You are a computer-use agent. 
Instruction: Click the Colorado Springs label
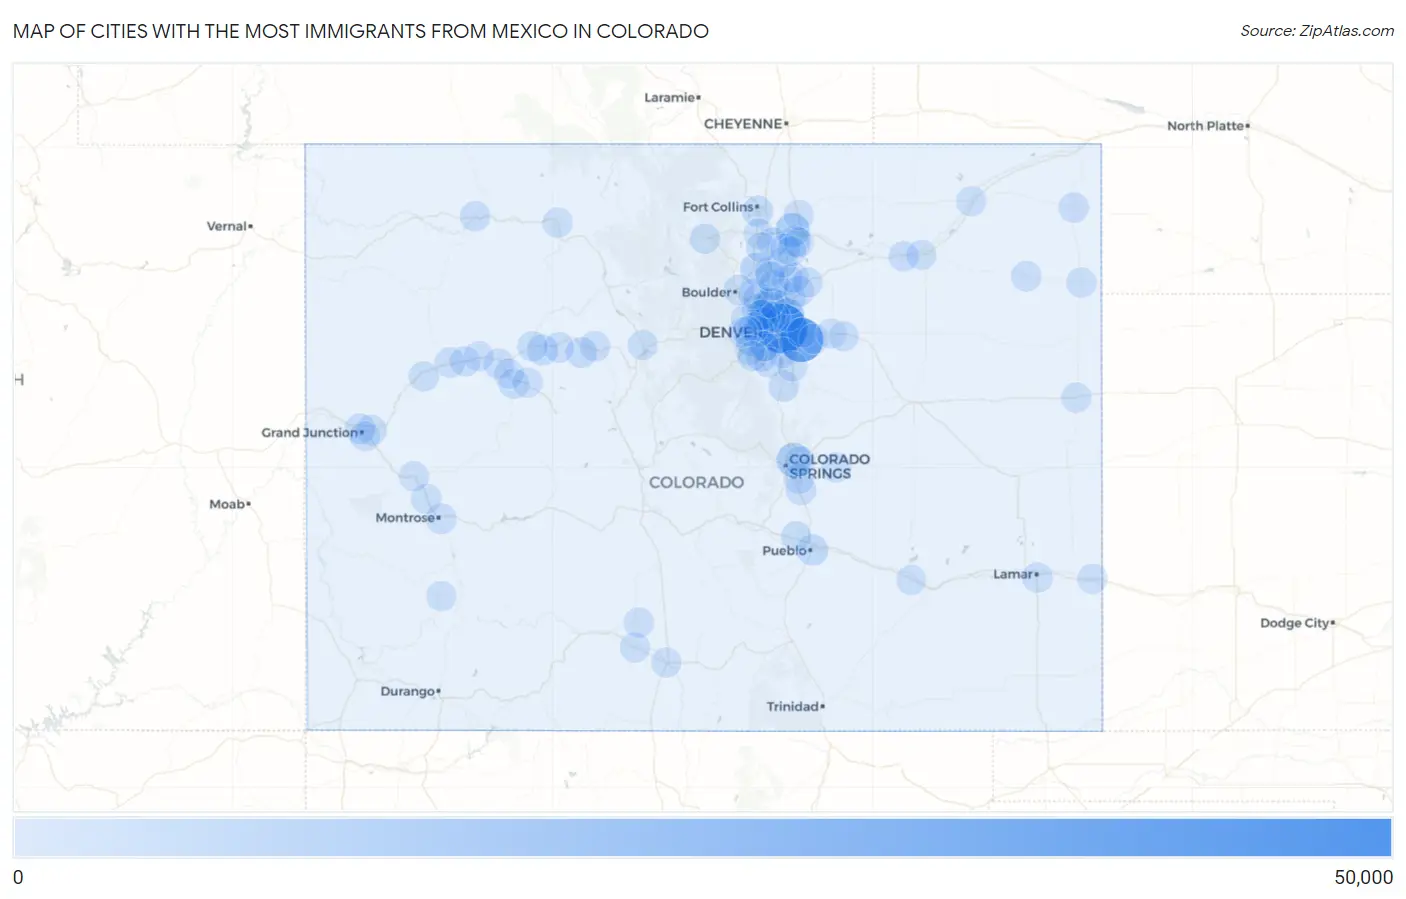[828, 466]
